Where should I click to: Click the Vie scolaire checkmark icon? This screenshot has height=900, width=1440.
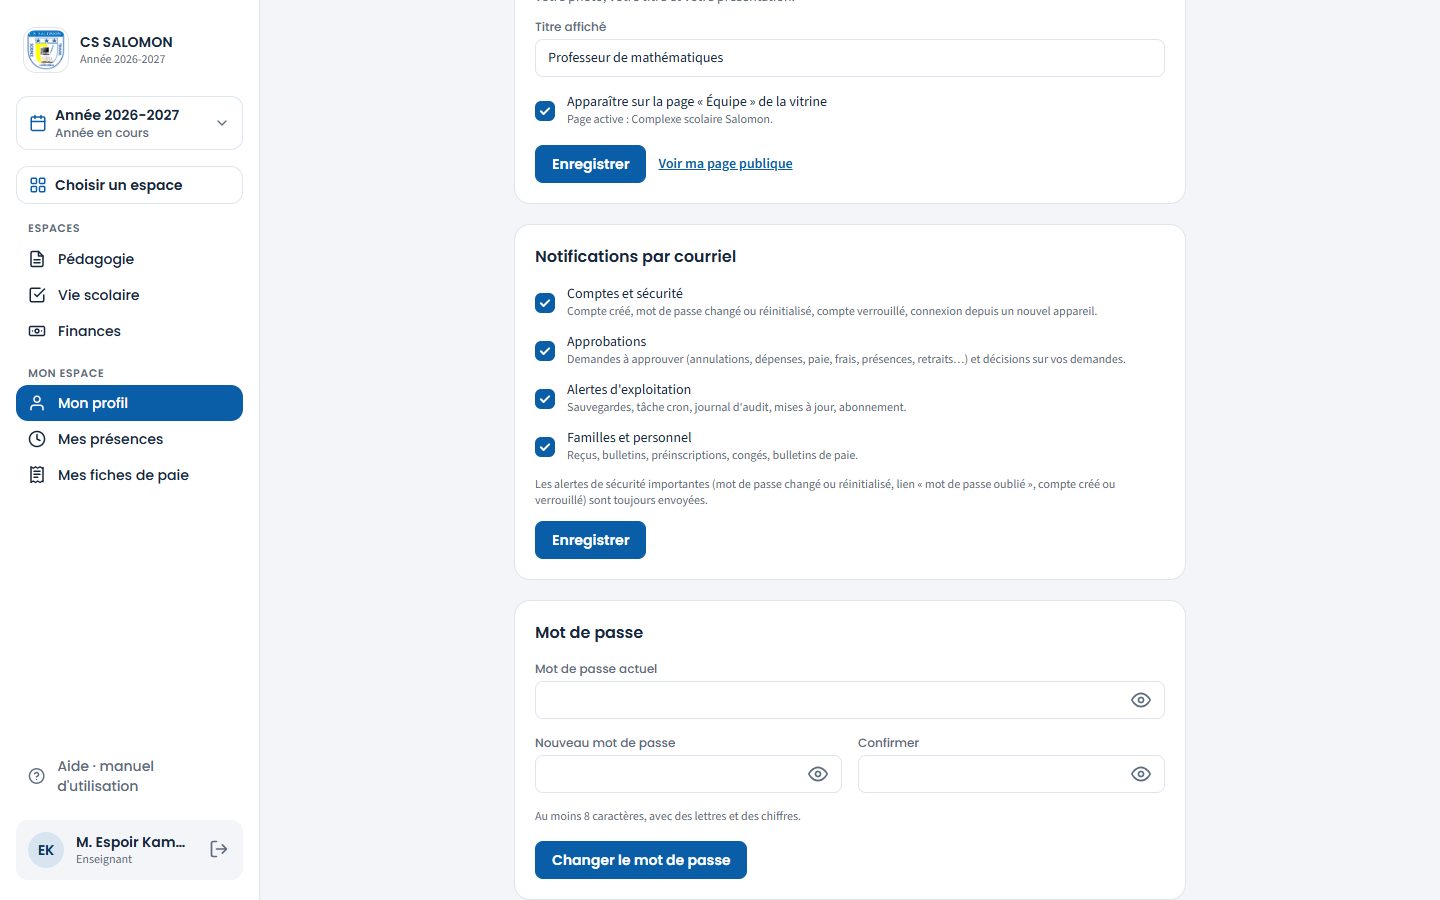[37, 295]
